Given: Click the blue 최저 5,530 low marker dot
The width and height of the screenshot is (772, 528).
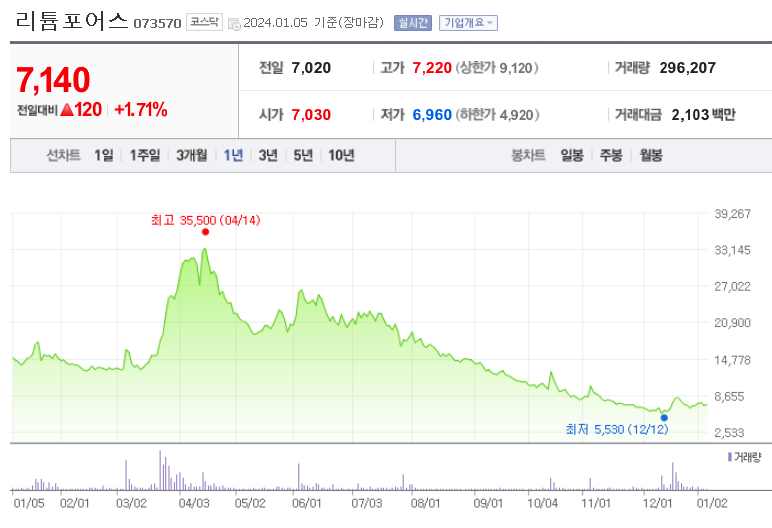Looking at the screenshot, I should coord(664,418).
